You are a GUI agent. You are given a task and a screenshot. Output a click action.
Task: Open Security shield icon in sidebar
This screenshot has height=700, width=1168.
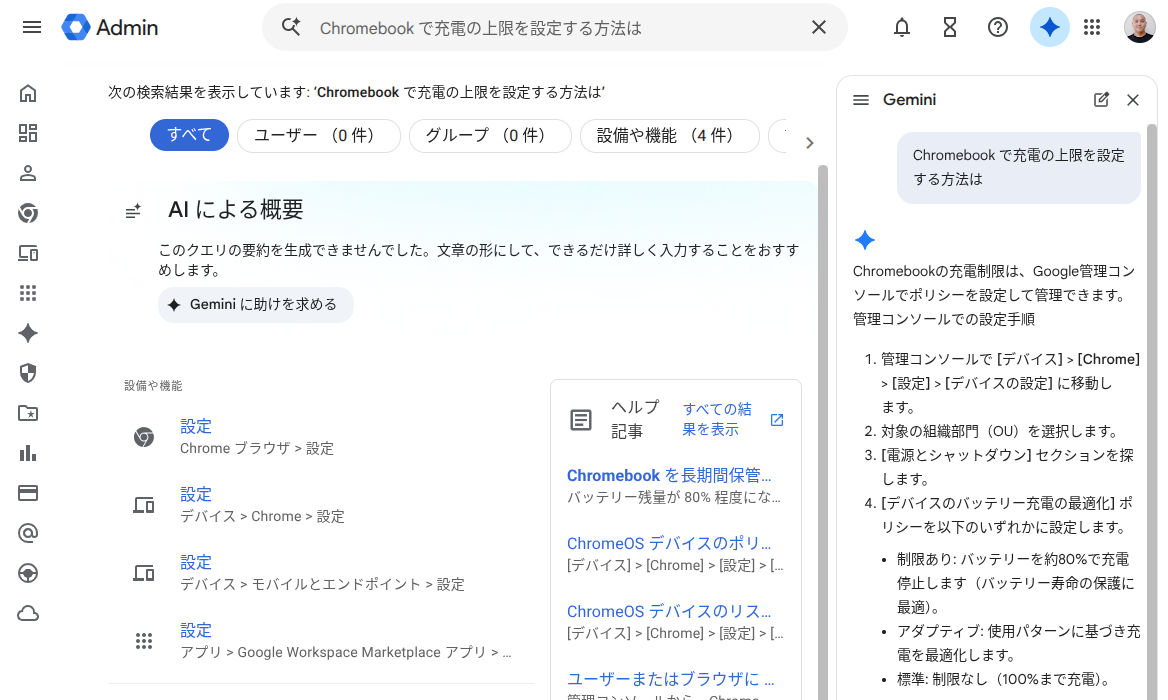point(28,373)
